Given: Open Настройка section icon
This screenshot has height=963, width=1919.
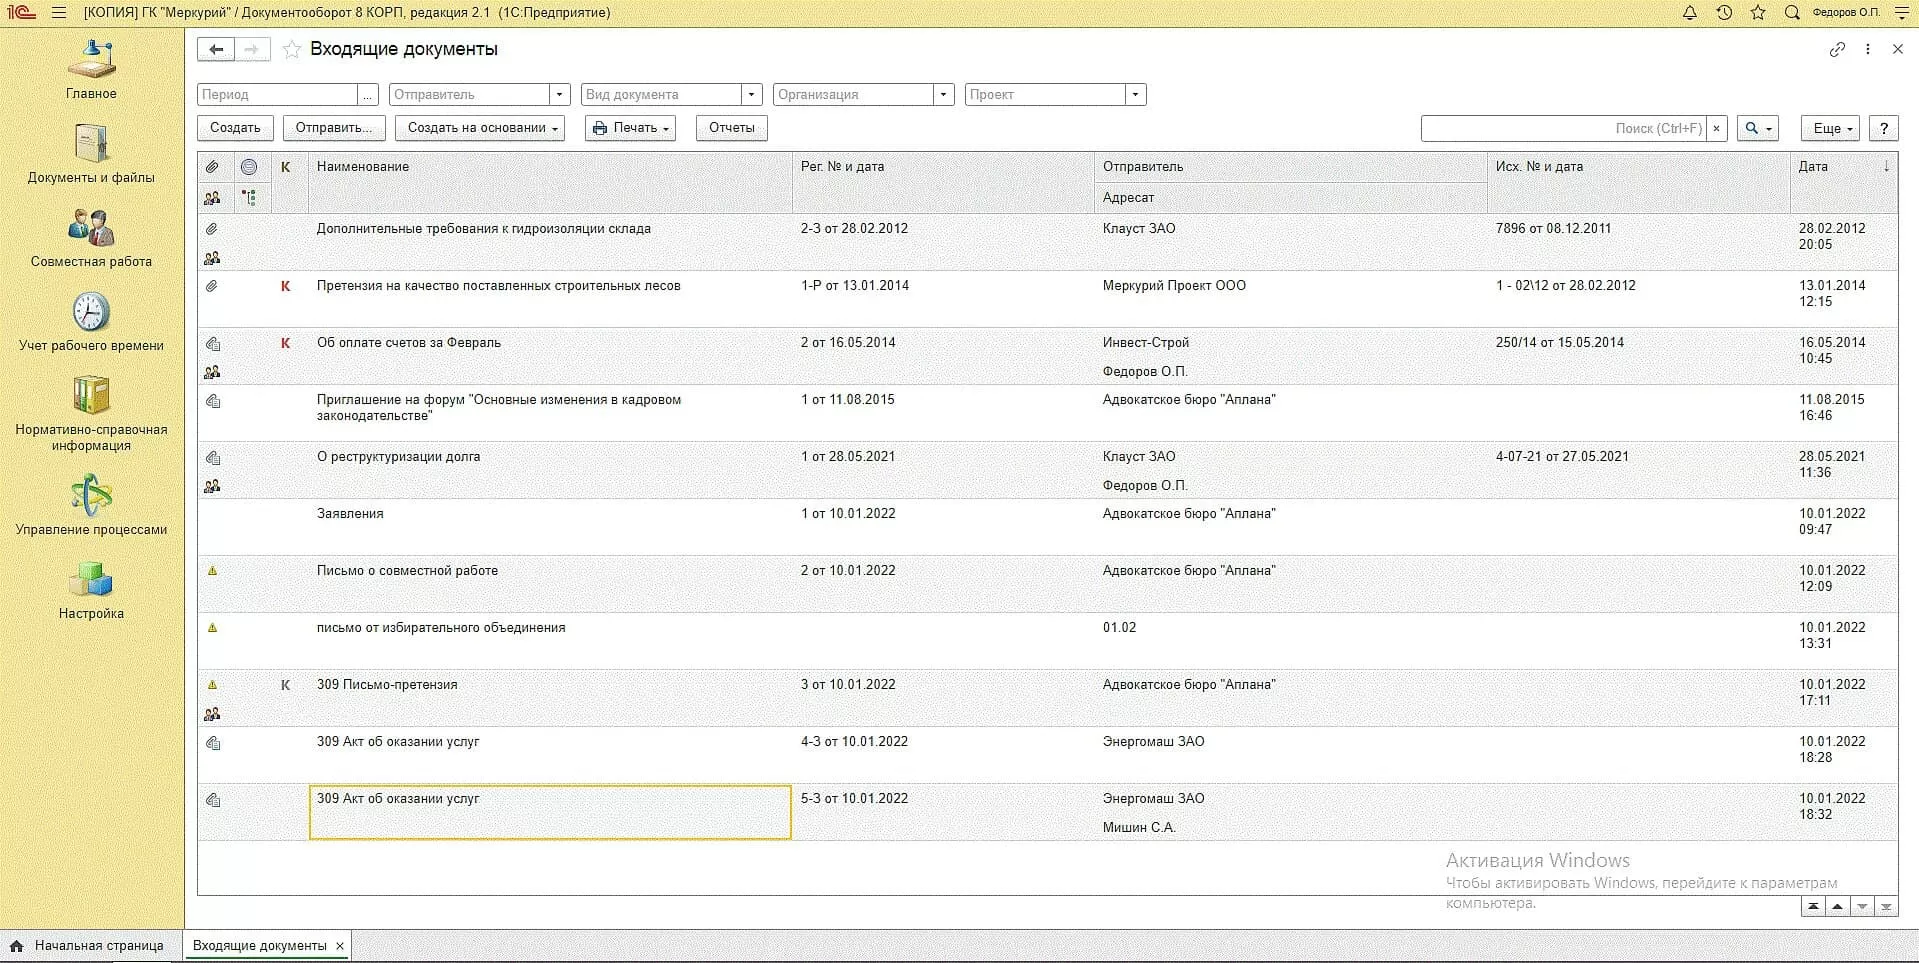Looking at the screenshot, I should tap(91, 580).
